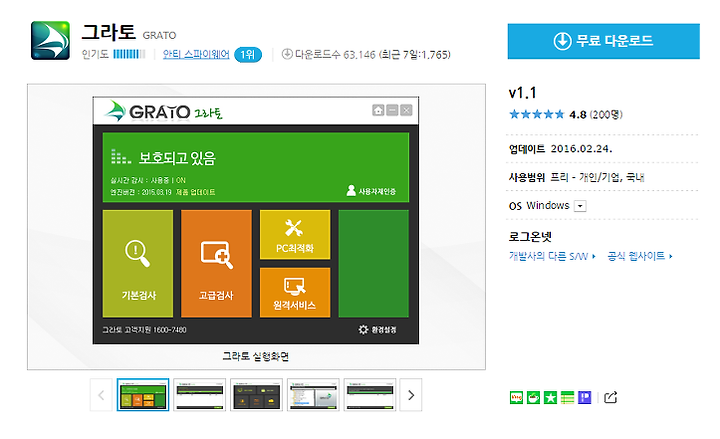The image size is (720, 439).
Task: Click the 인기도 popularity bar
Action: click(129, 54)
